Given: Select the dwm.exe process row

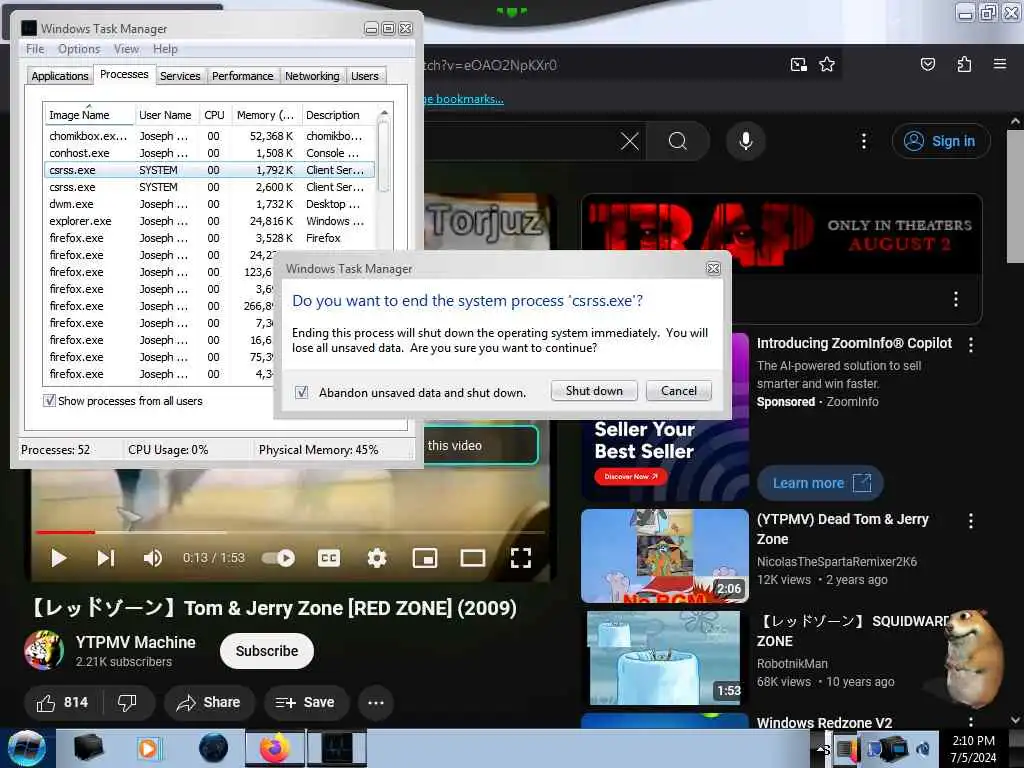Looking at the screenshot, I should click(x=209, y=204).
